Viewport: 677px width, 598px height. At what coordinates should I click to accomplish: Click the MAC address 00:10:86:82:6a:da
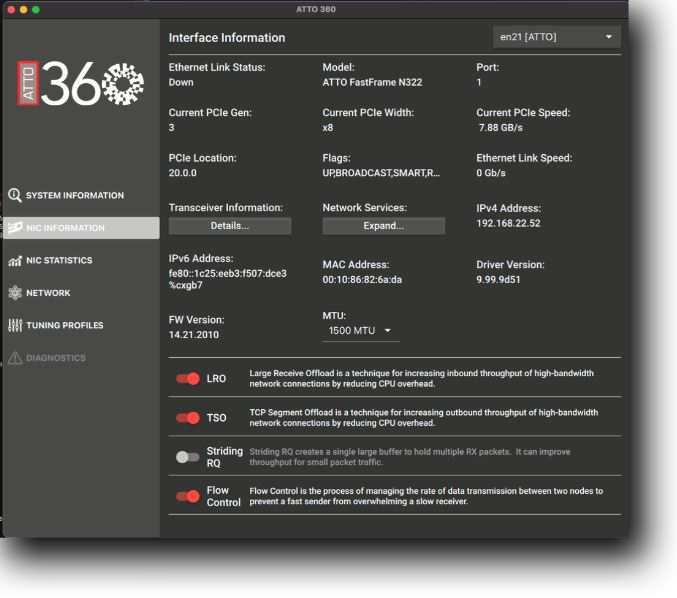(x=362, y=280)
